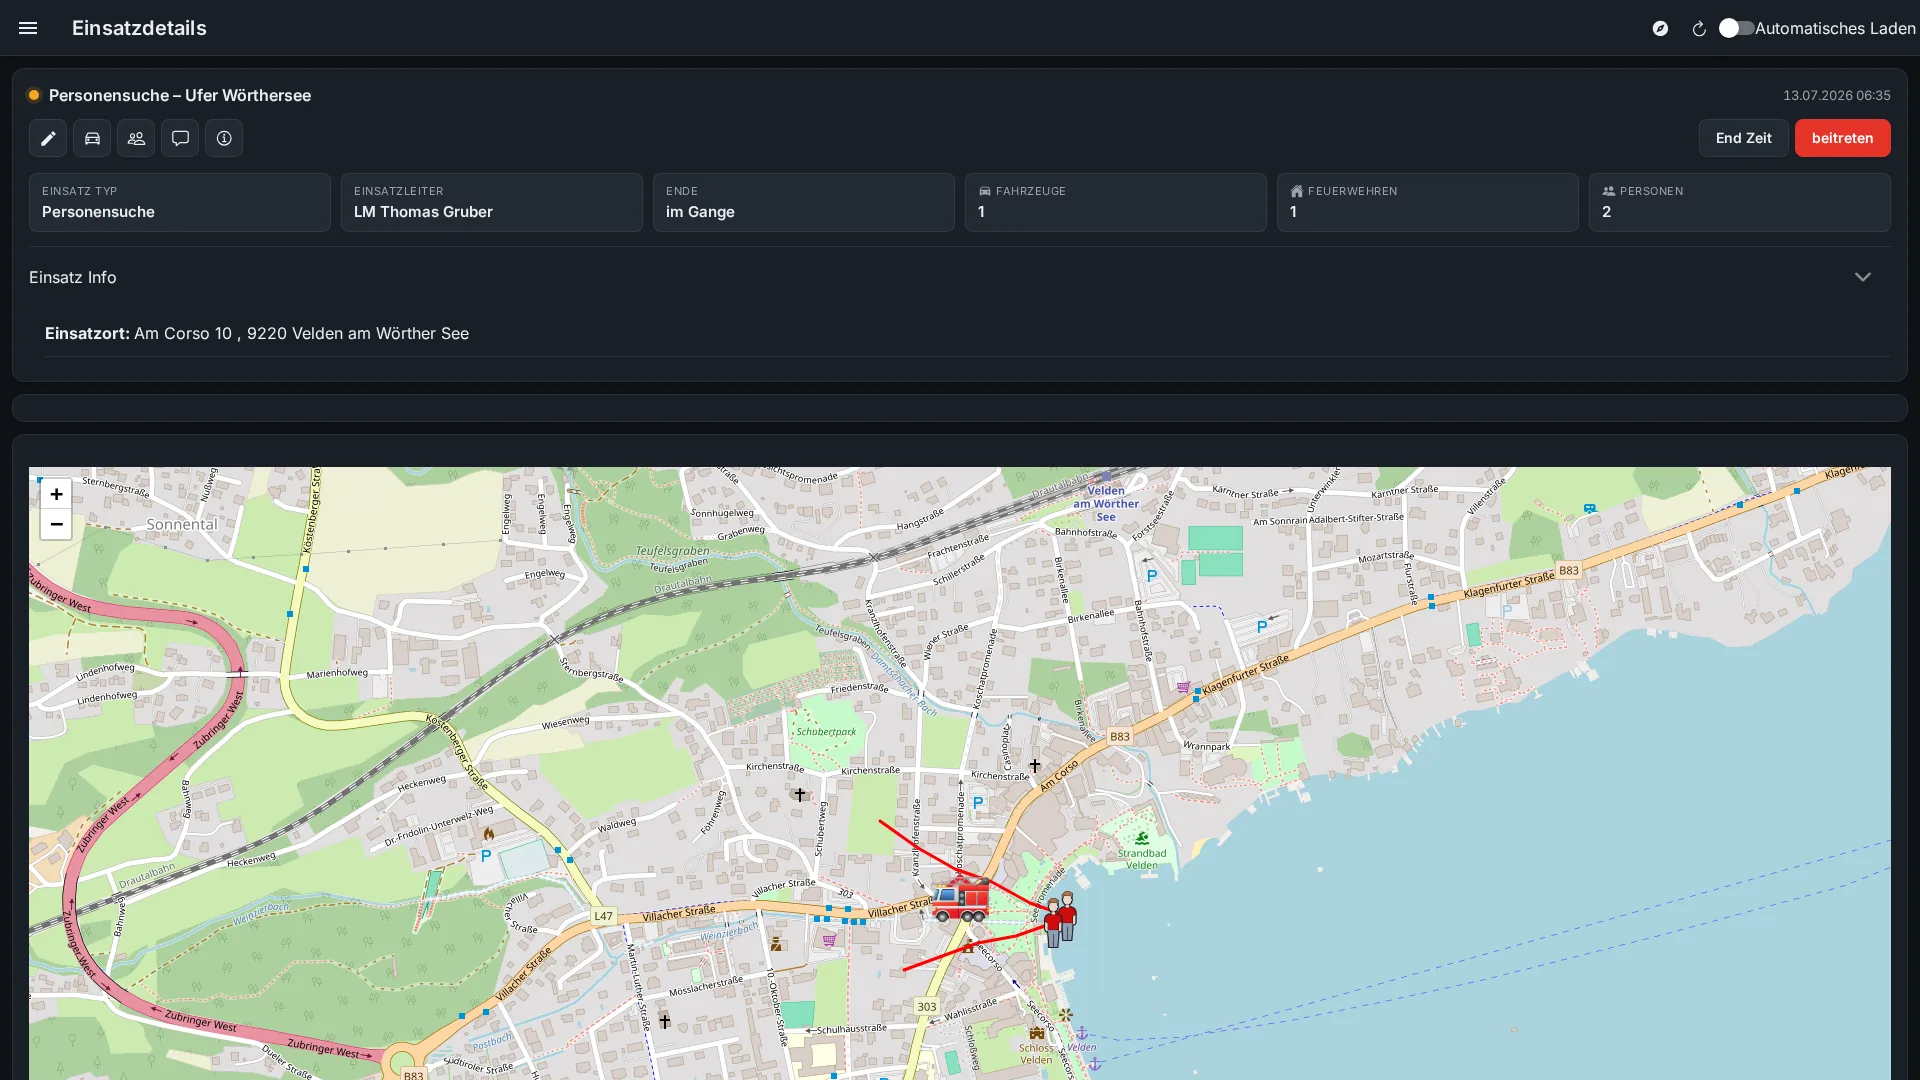The height and width of the screenshot is (1080, 1920).
Task: Open the people group icon
Action: (x=136, y=138)
